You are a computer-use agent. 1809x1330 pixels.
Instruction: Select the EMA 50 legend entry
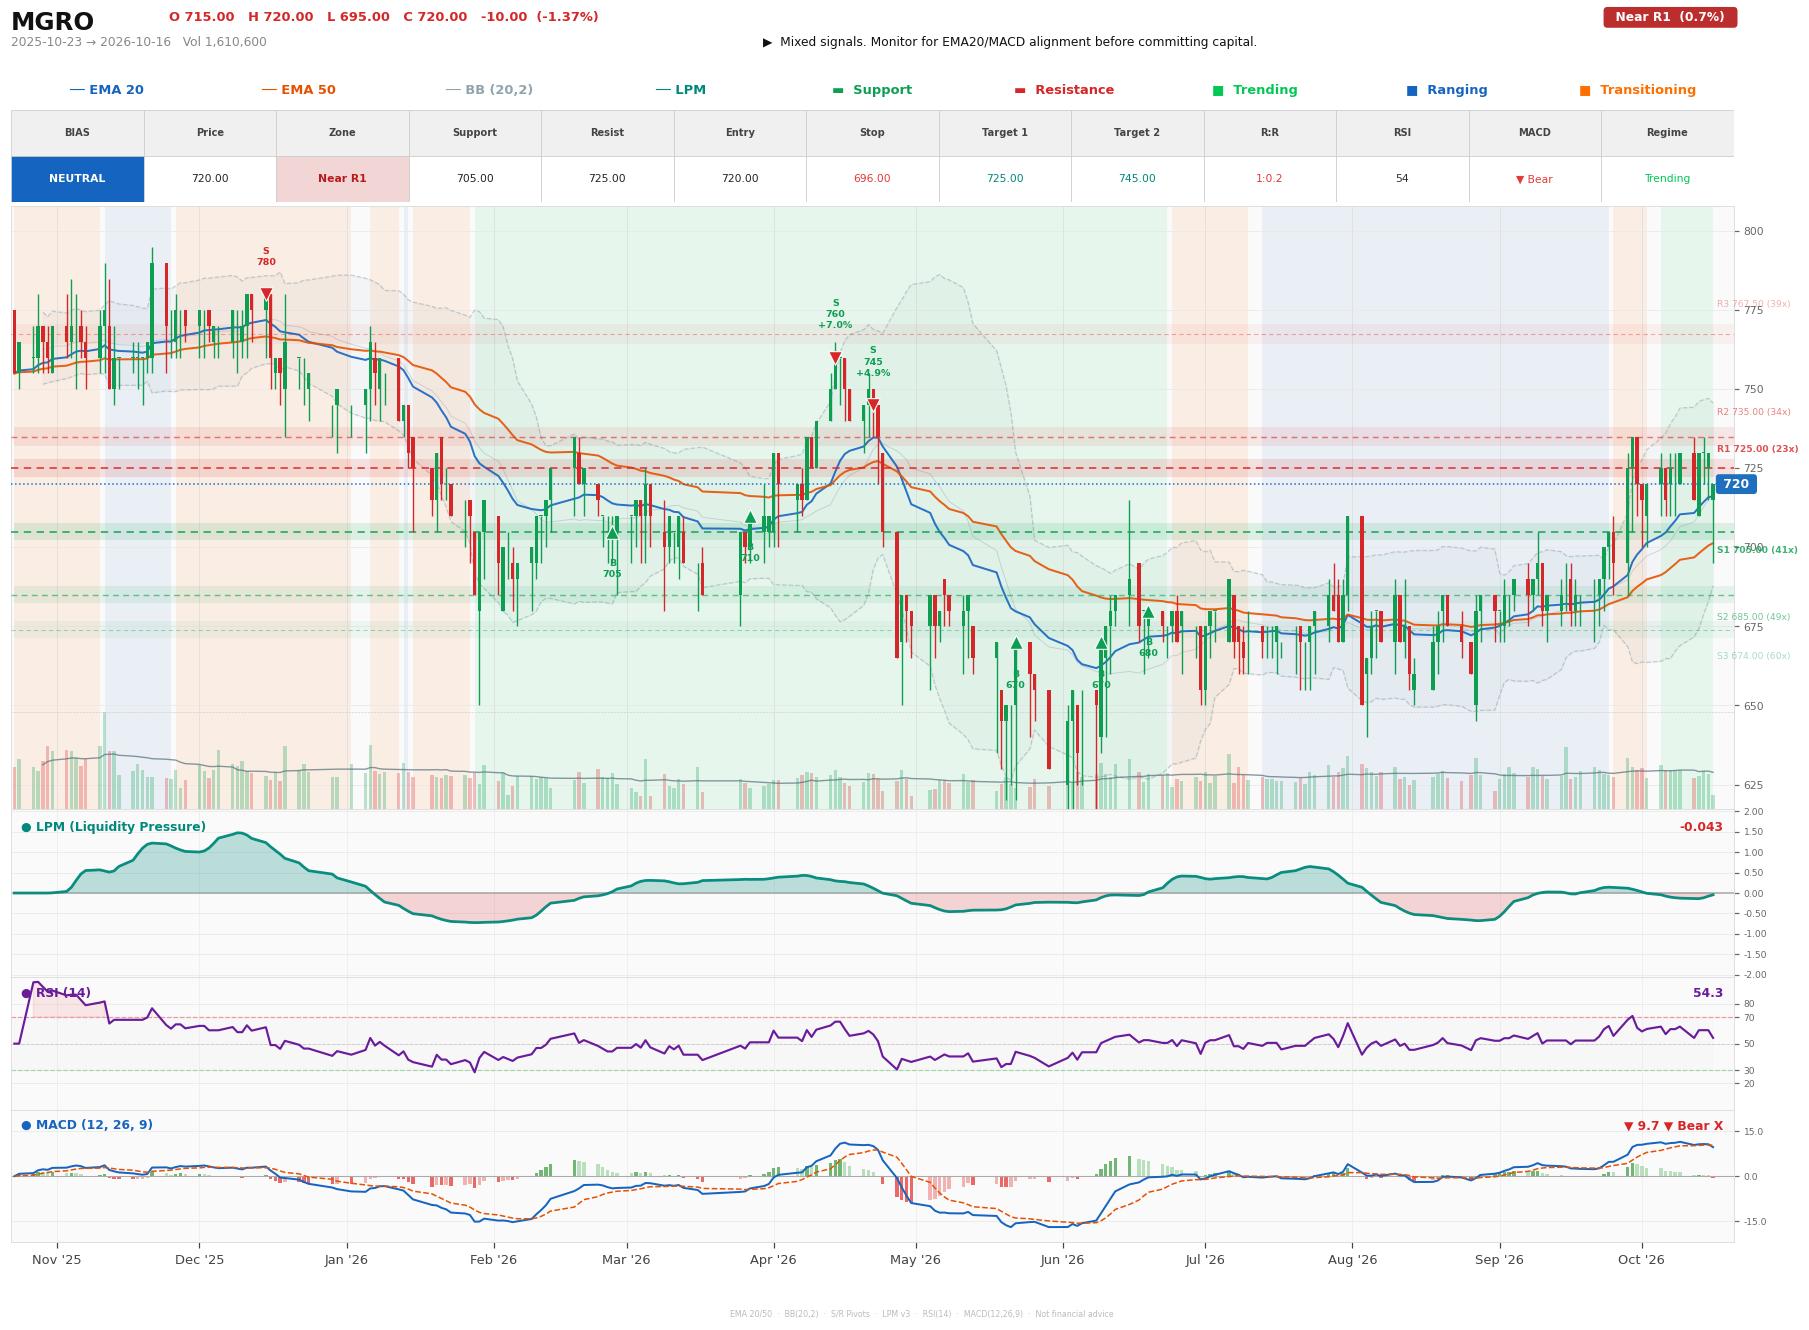click(298, 90)
